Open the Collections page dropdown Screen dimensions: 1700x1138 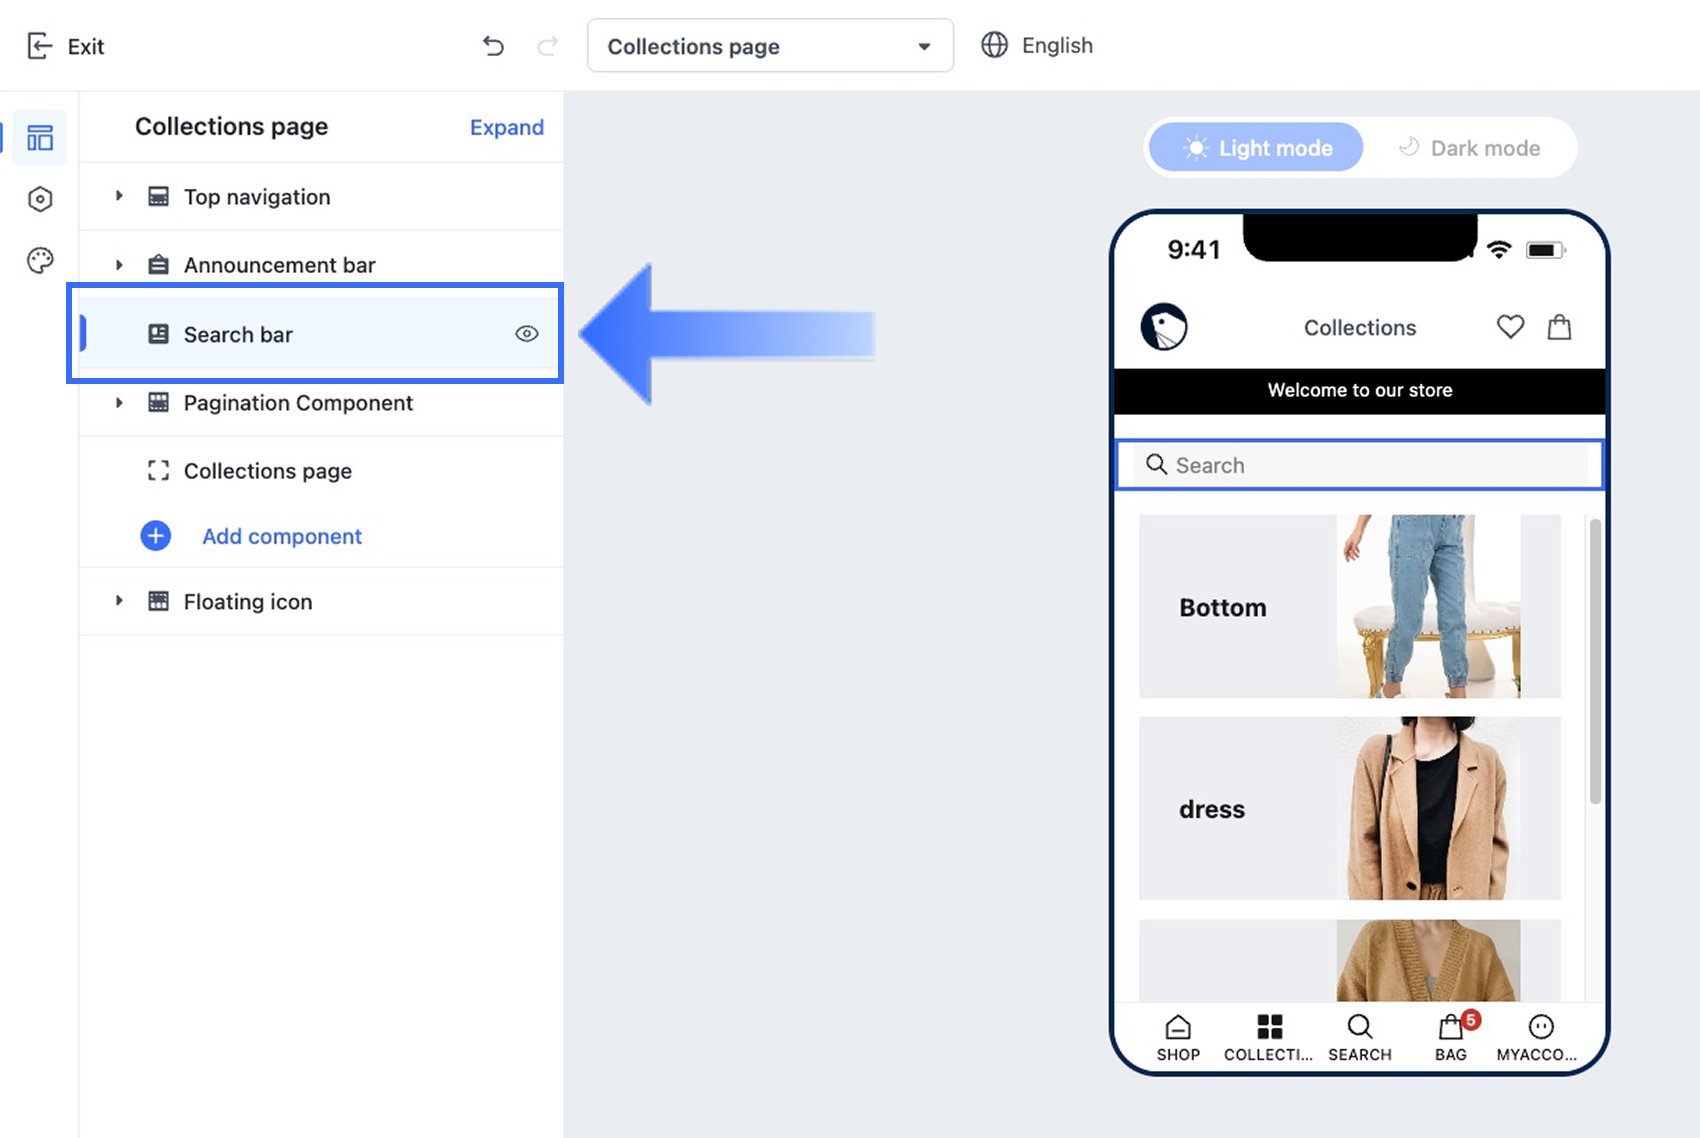pyautogui.click(x=770, y=46)
